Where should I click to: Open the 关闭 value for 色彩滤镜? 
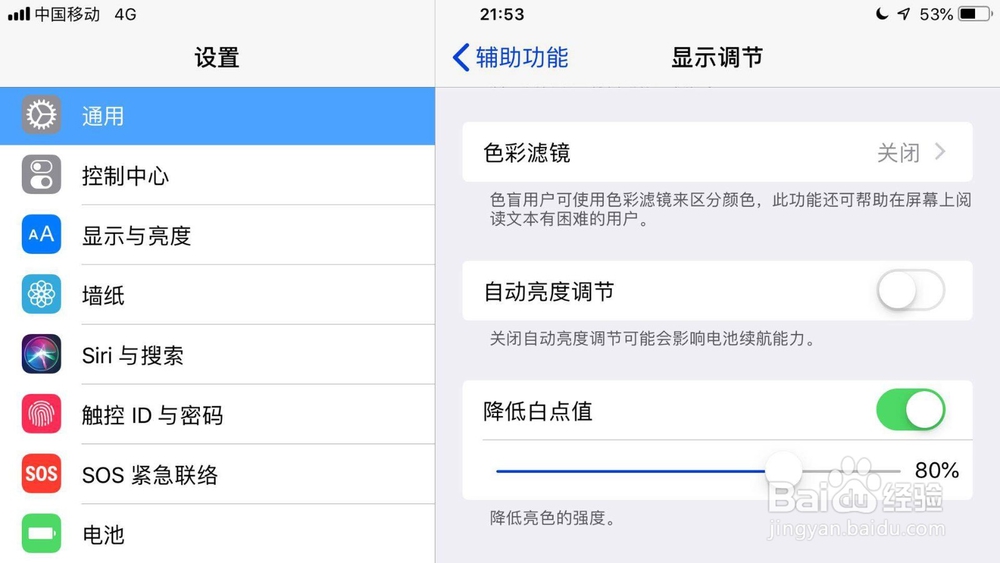[x=897, y=153]
